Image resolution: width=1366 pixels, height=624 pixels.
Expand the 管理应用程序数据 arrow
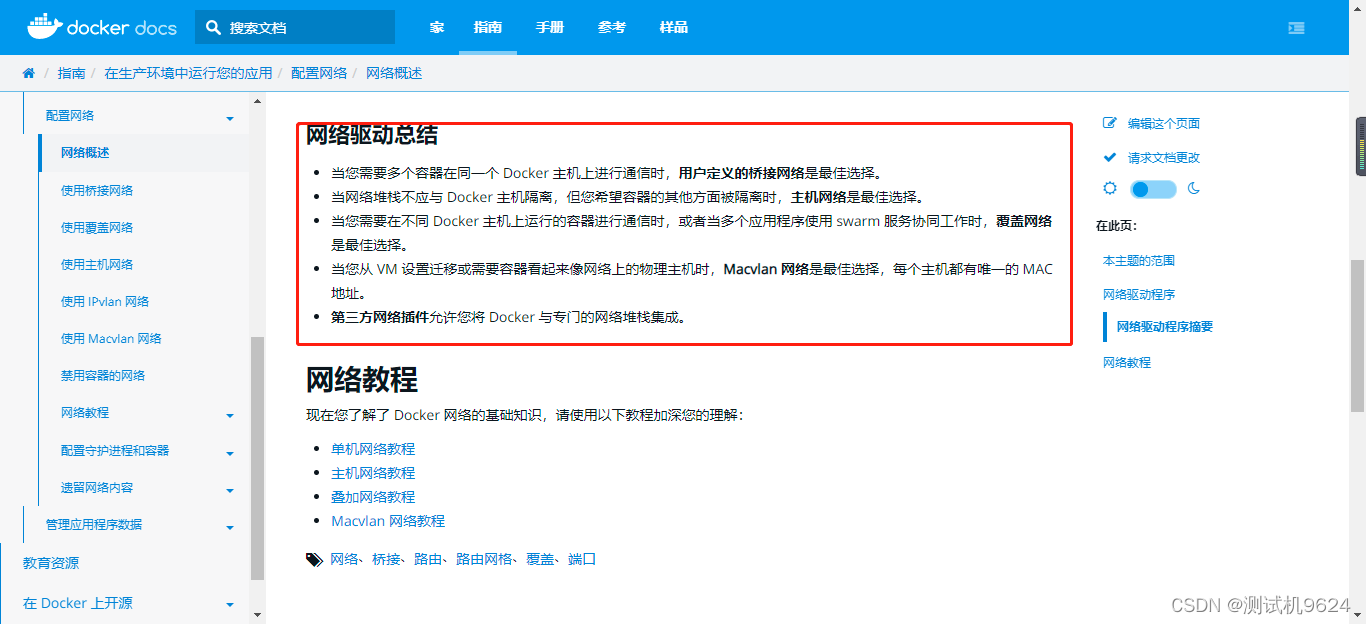click(x=230, y=528)
